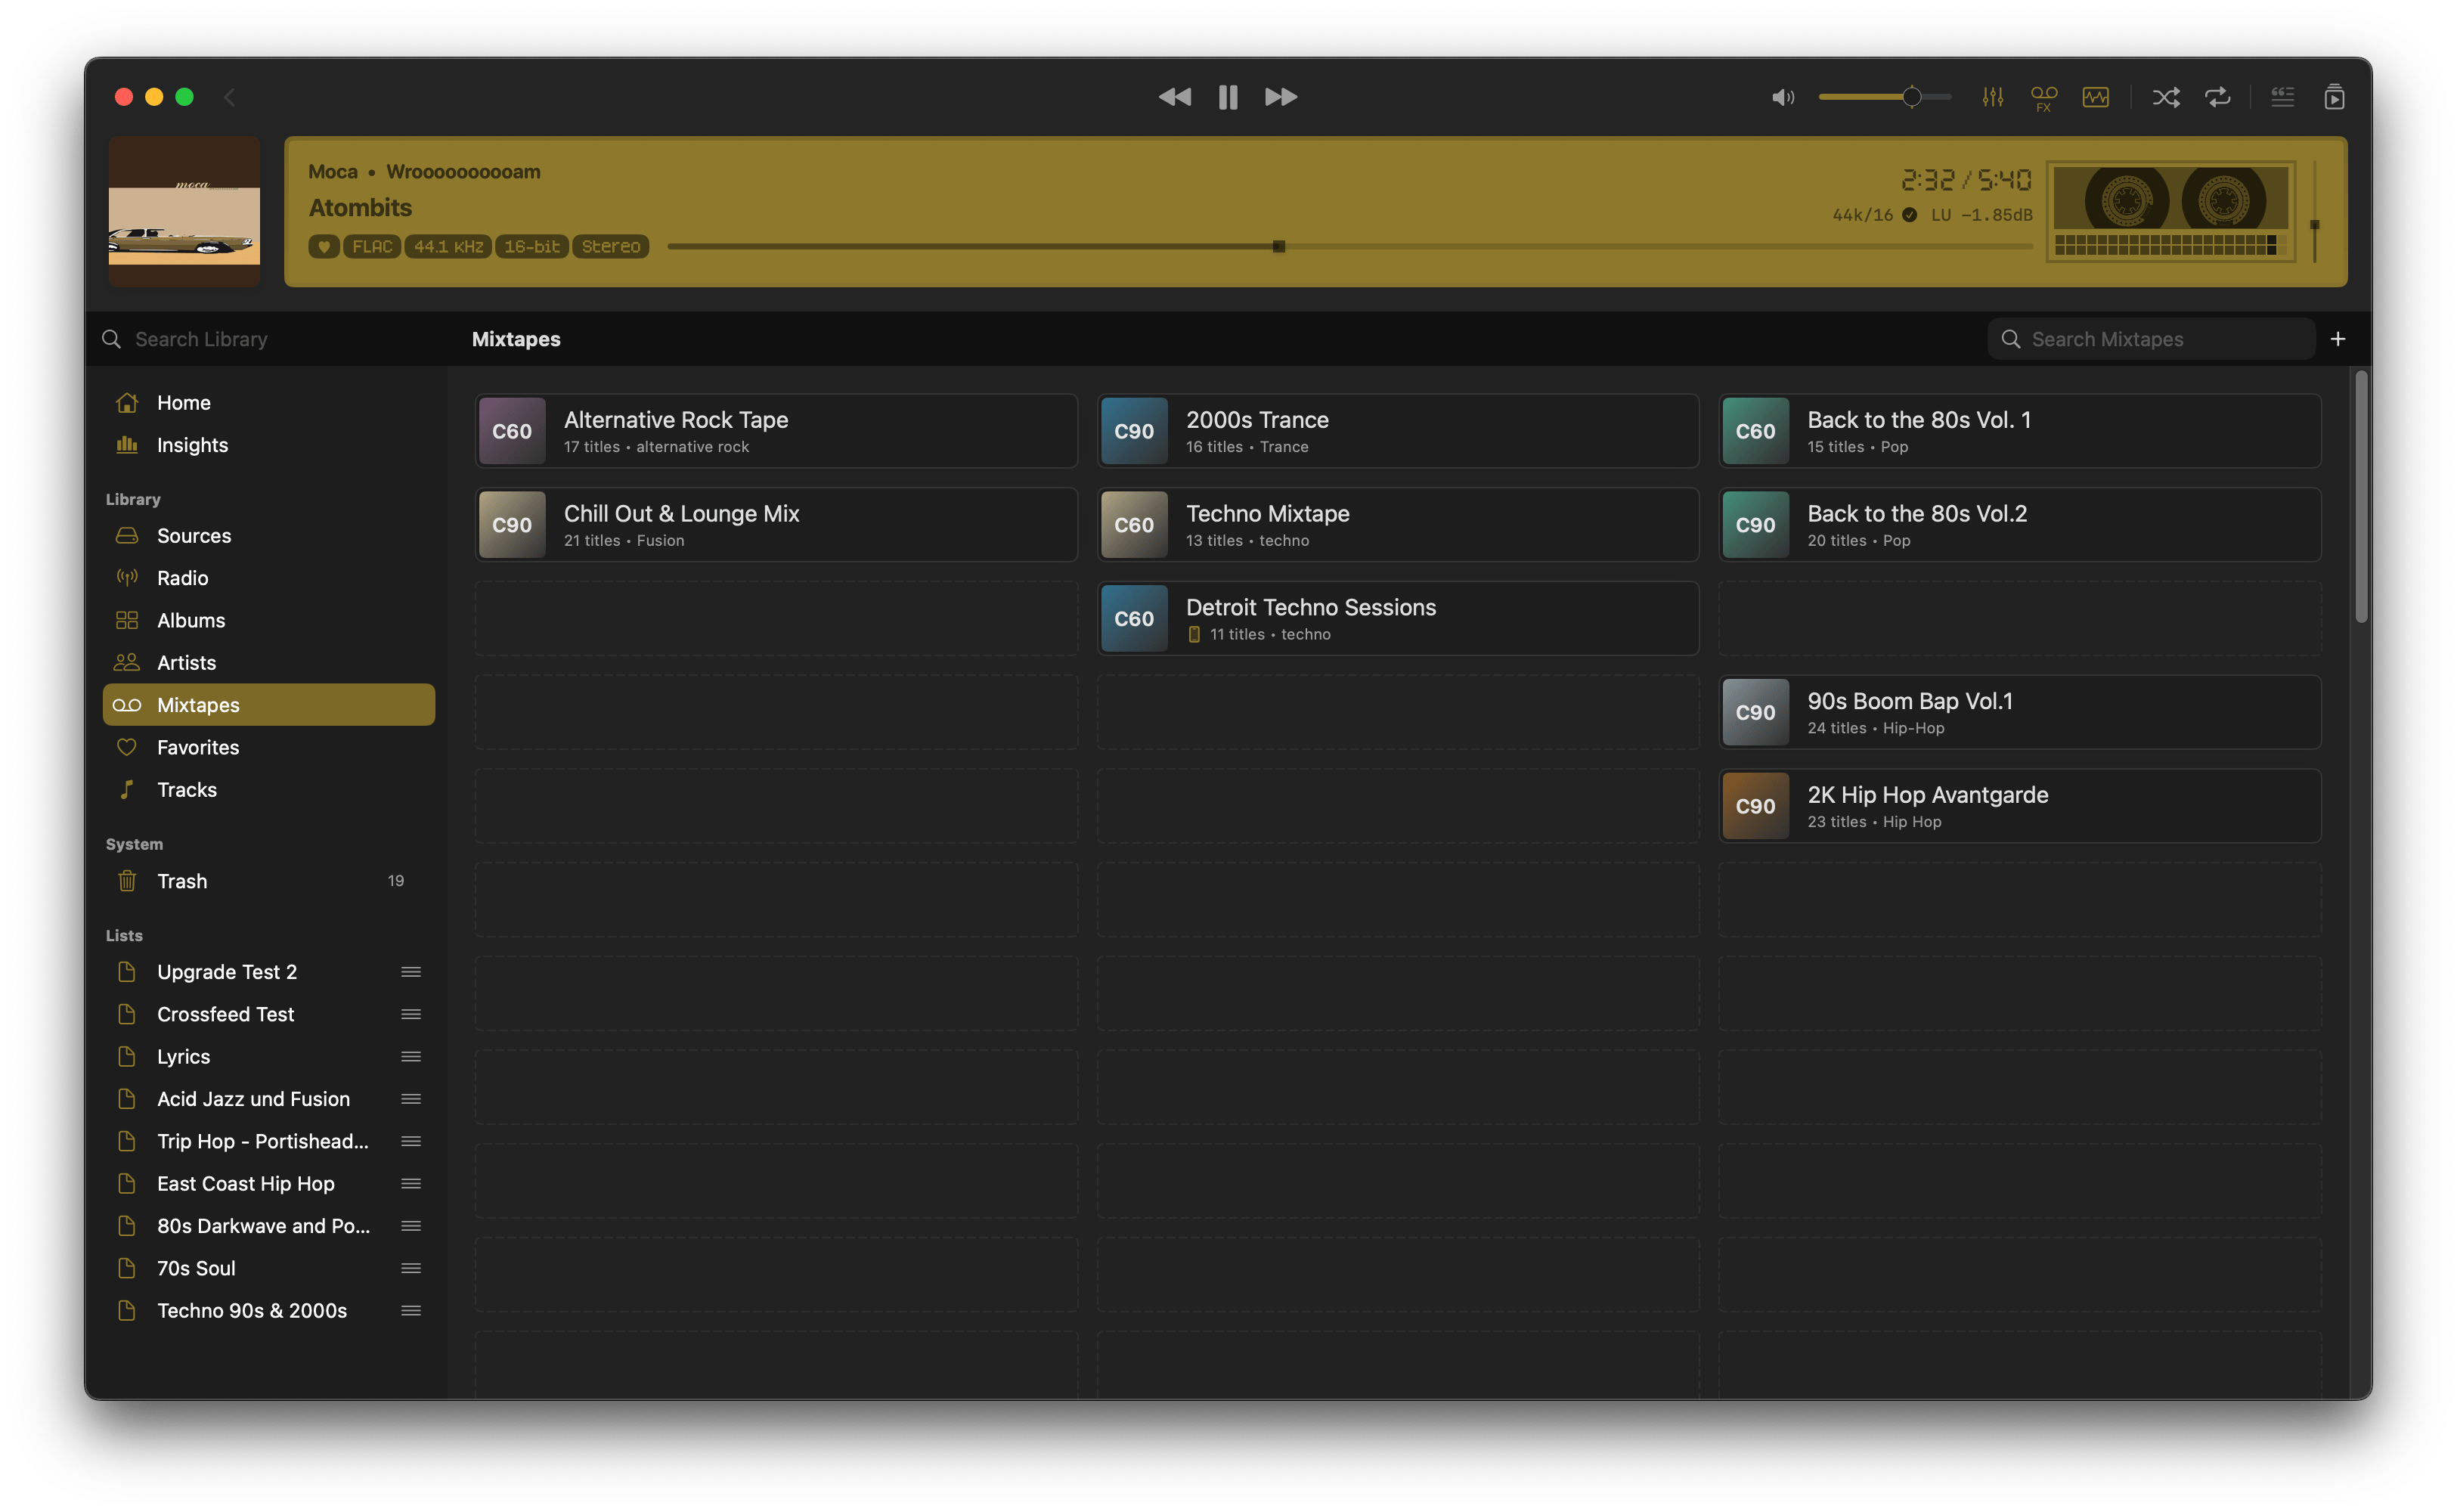
Task: Open reorder handle for Upgrade Test 2
Action: coord(410,972)
